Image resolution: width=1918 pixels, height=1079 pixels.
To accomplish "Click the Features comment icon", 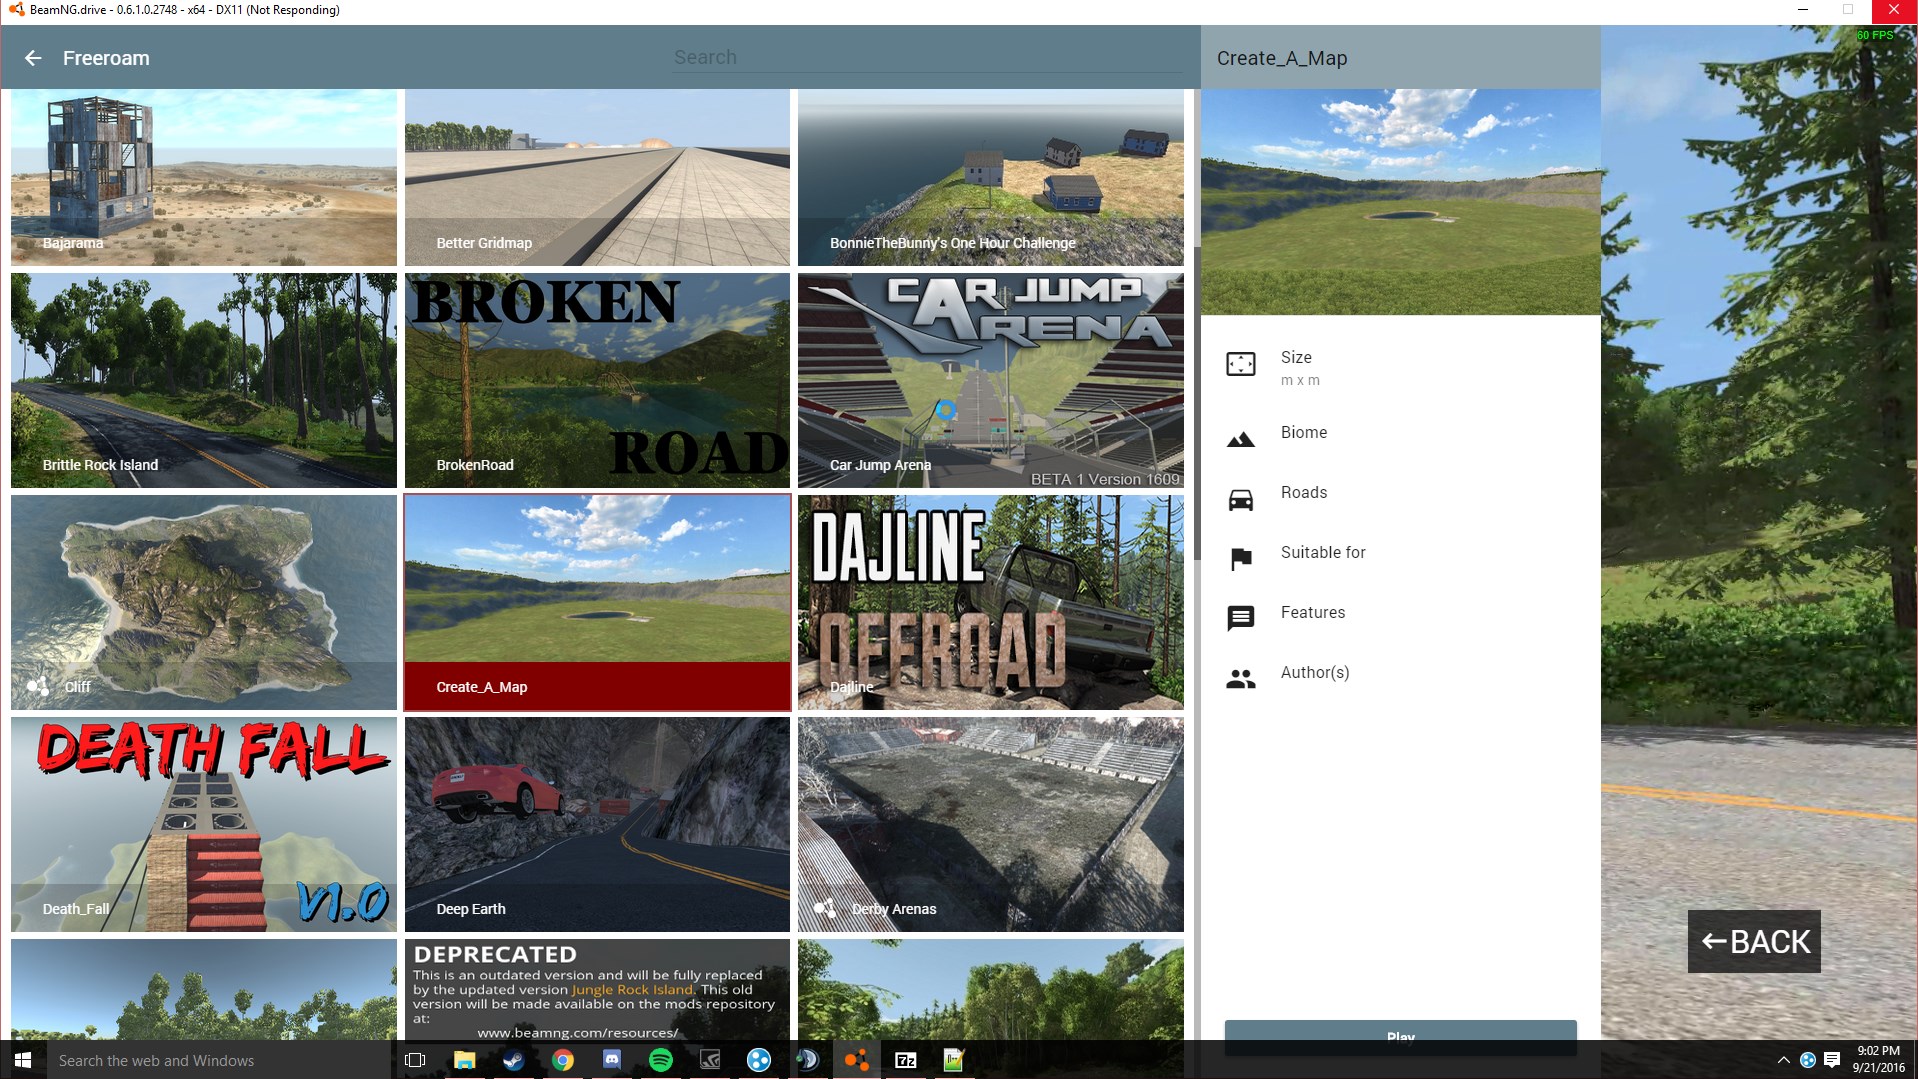I will coord(1240,618).
